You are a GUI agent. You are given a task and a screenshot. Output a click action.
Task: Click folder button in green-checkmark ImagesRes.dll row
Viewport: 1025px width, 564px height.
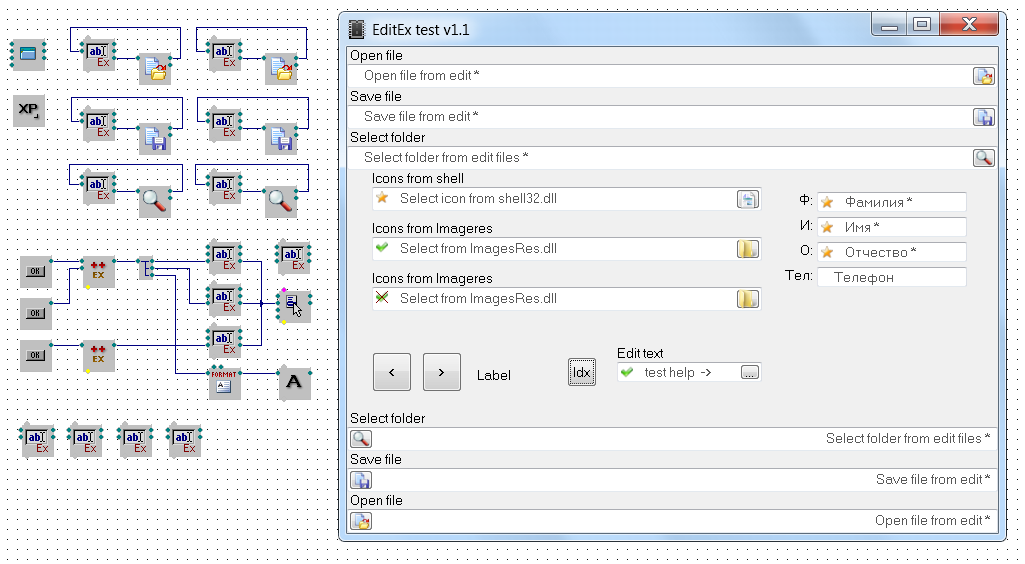pos(748,248)
